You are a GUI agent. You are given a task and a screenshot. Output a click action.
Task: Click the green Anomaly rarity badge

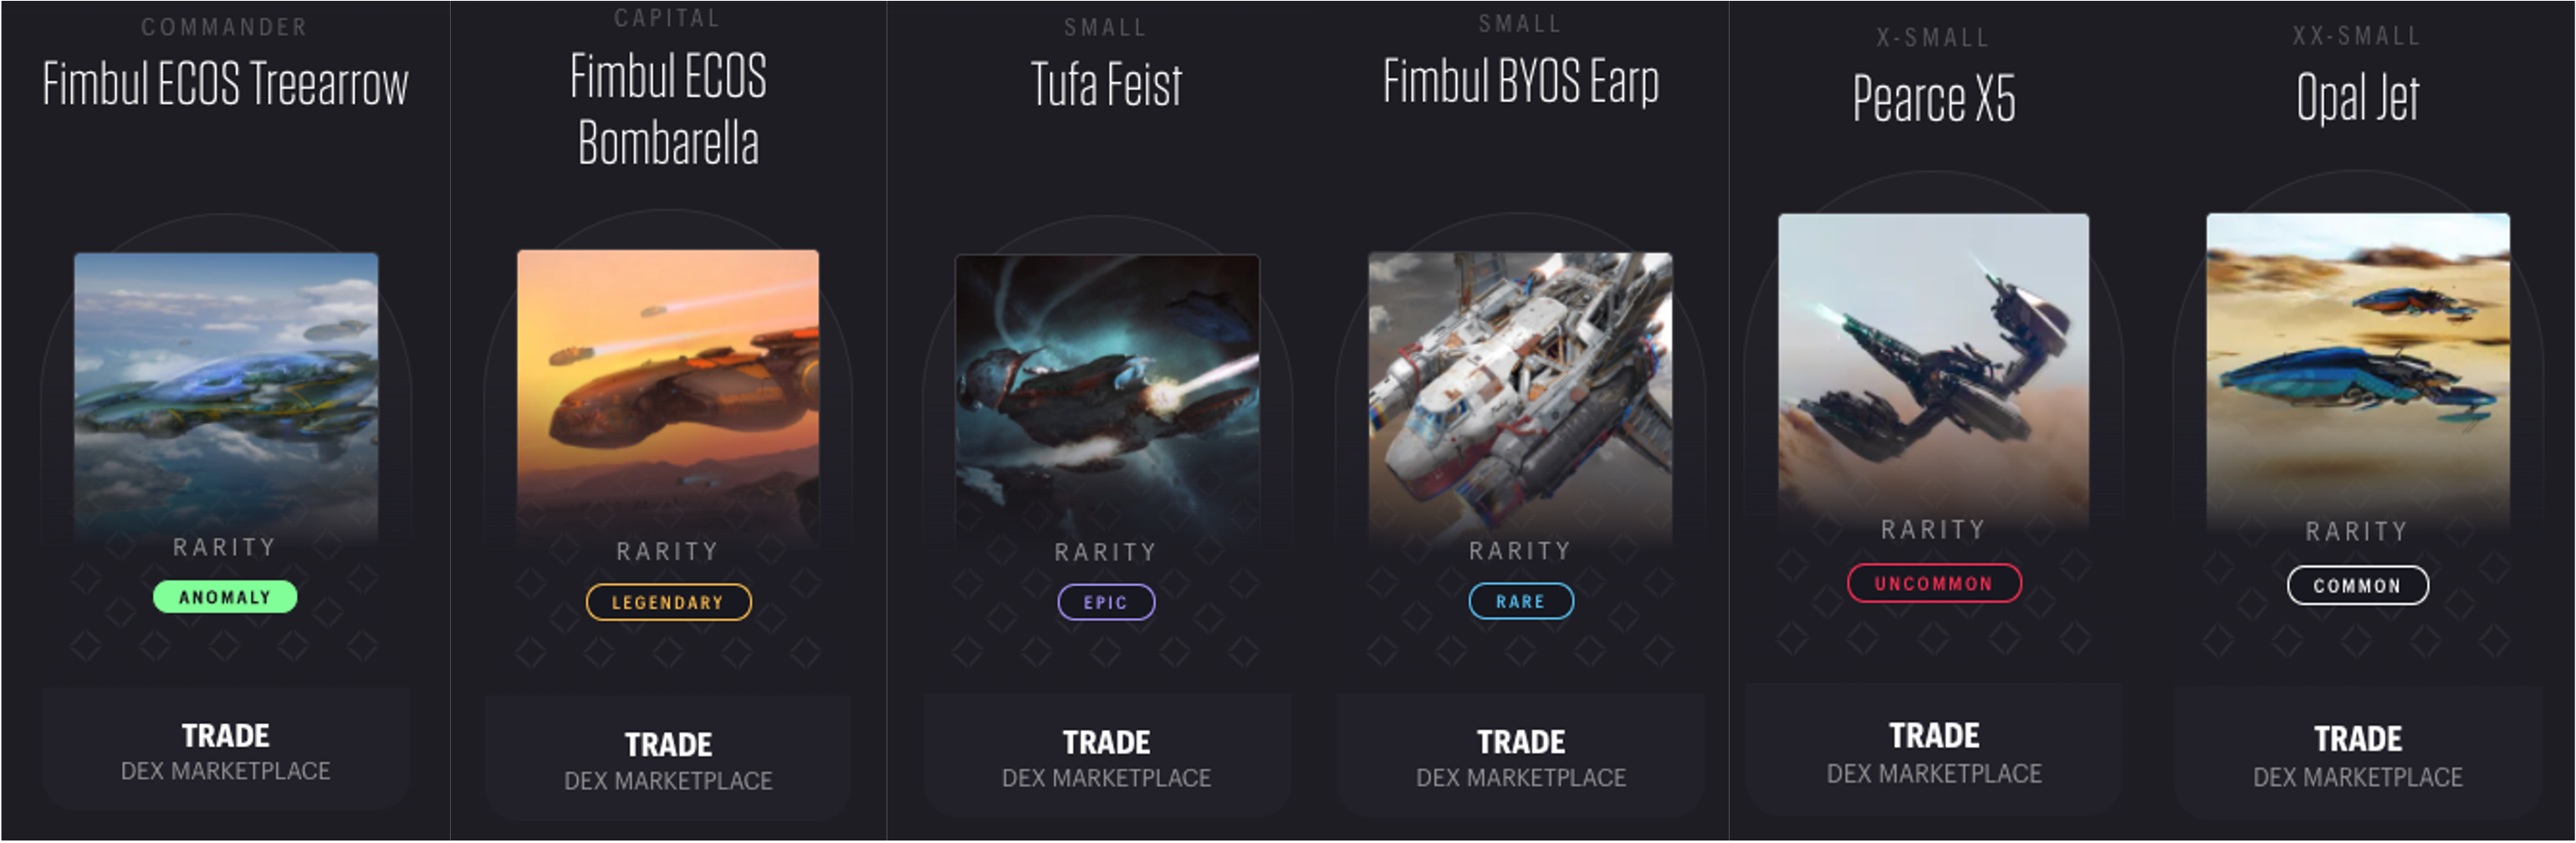pos(225,597)
